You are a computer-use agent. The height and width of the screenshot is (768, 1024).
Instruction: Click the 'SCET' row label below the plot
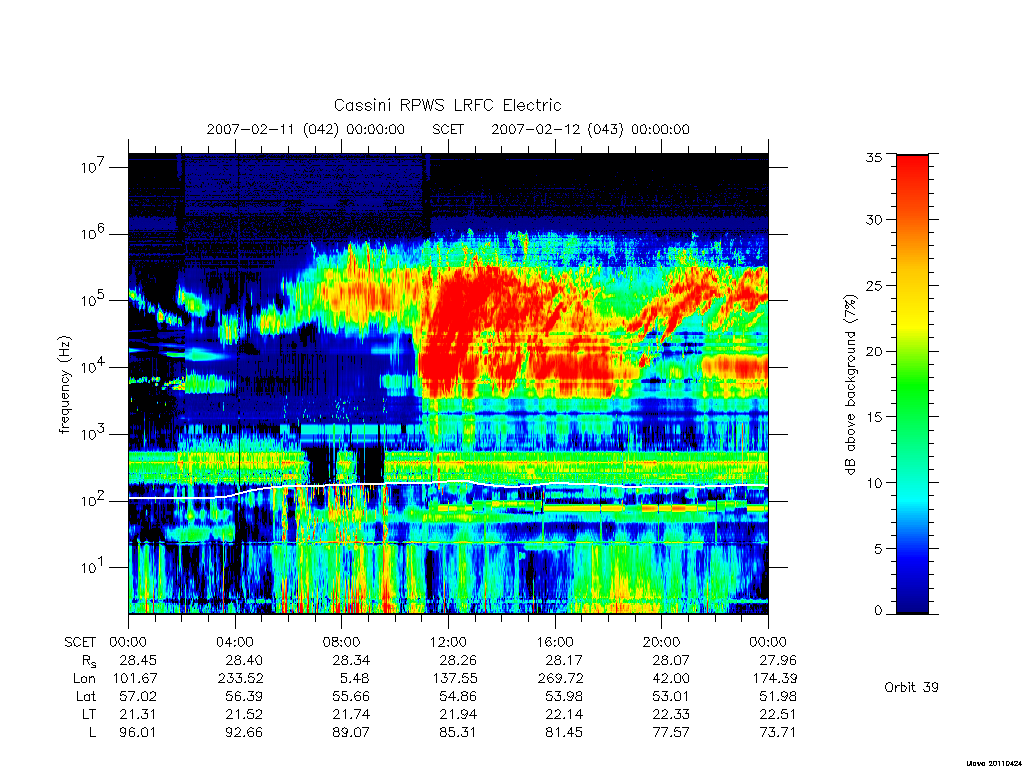tap(80, 642)
